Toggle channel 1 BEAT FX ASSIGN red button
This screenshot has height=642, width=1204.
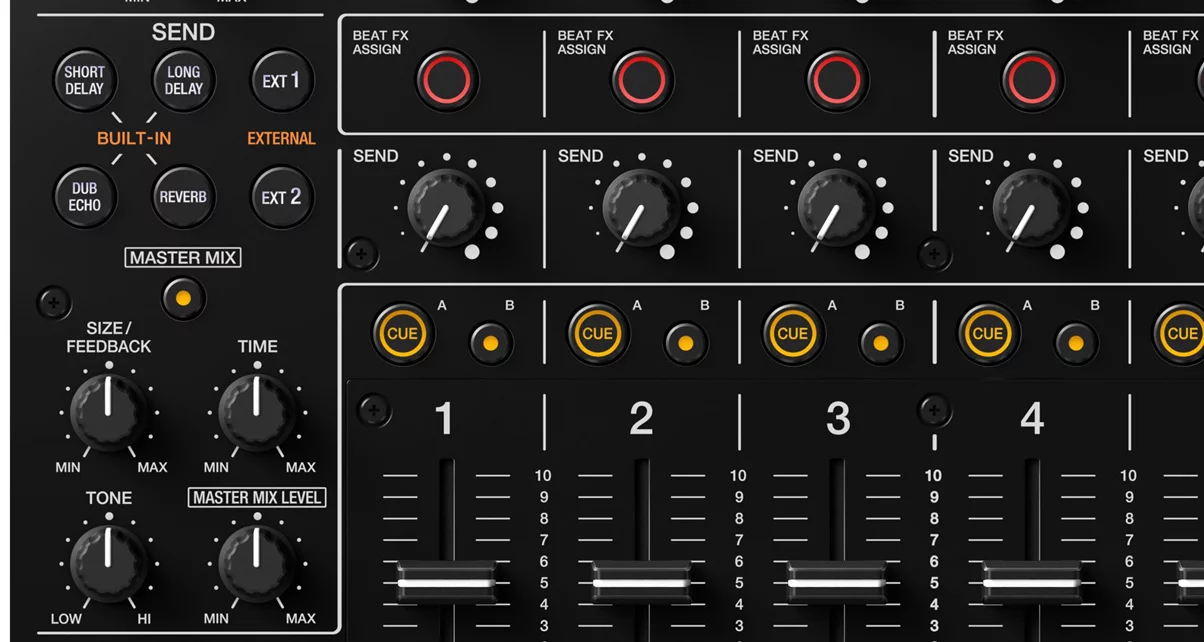pyautogui.click(x=447, y=79)
